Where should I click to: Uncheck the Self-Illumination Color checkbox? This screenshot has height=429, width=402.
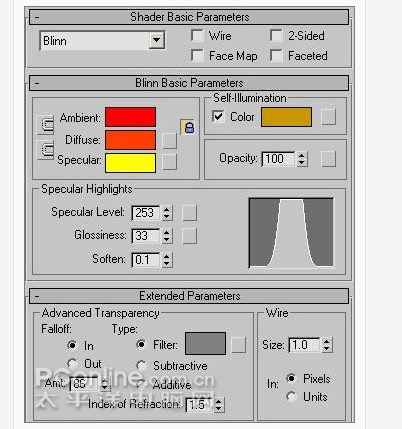click(218, 117)
